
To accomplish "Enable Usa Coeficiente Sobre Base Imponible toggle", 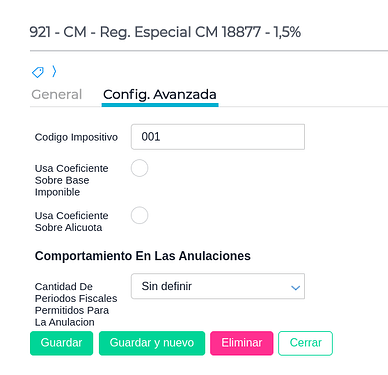I will [x=139, y=168].
